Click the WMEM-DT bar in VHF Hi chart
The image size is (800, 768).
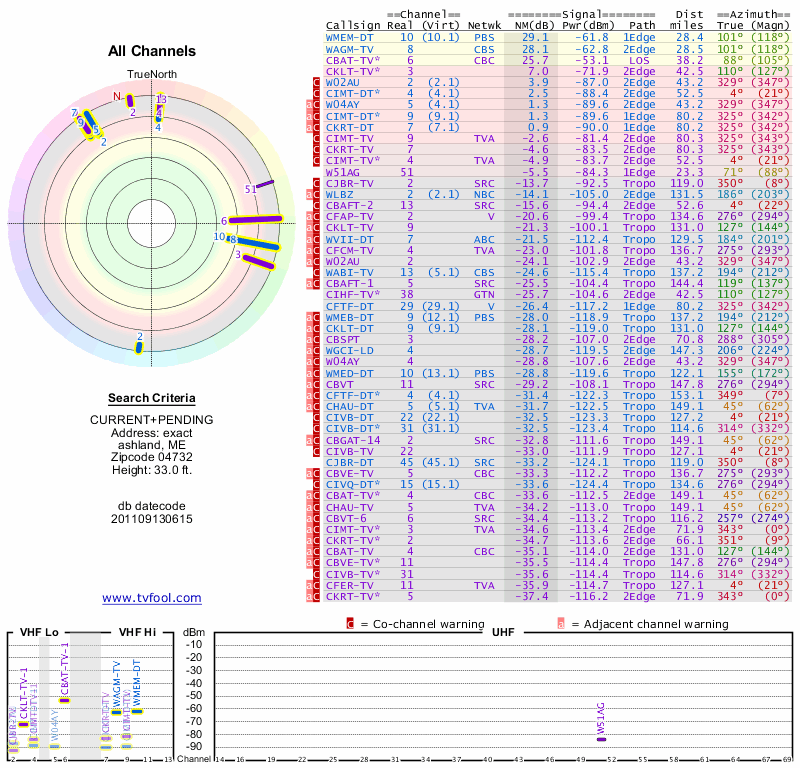tap(137, 711)
